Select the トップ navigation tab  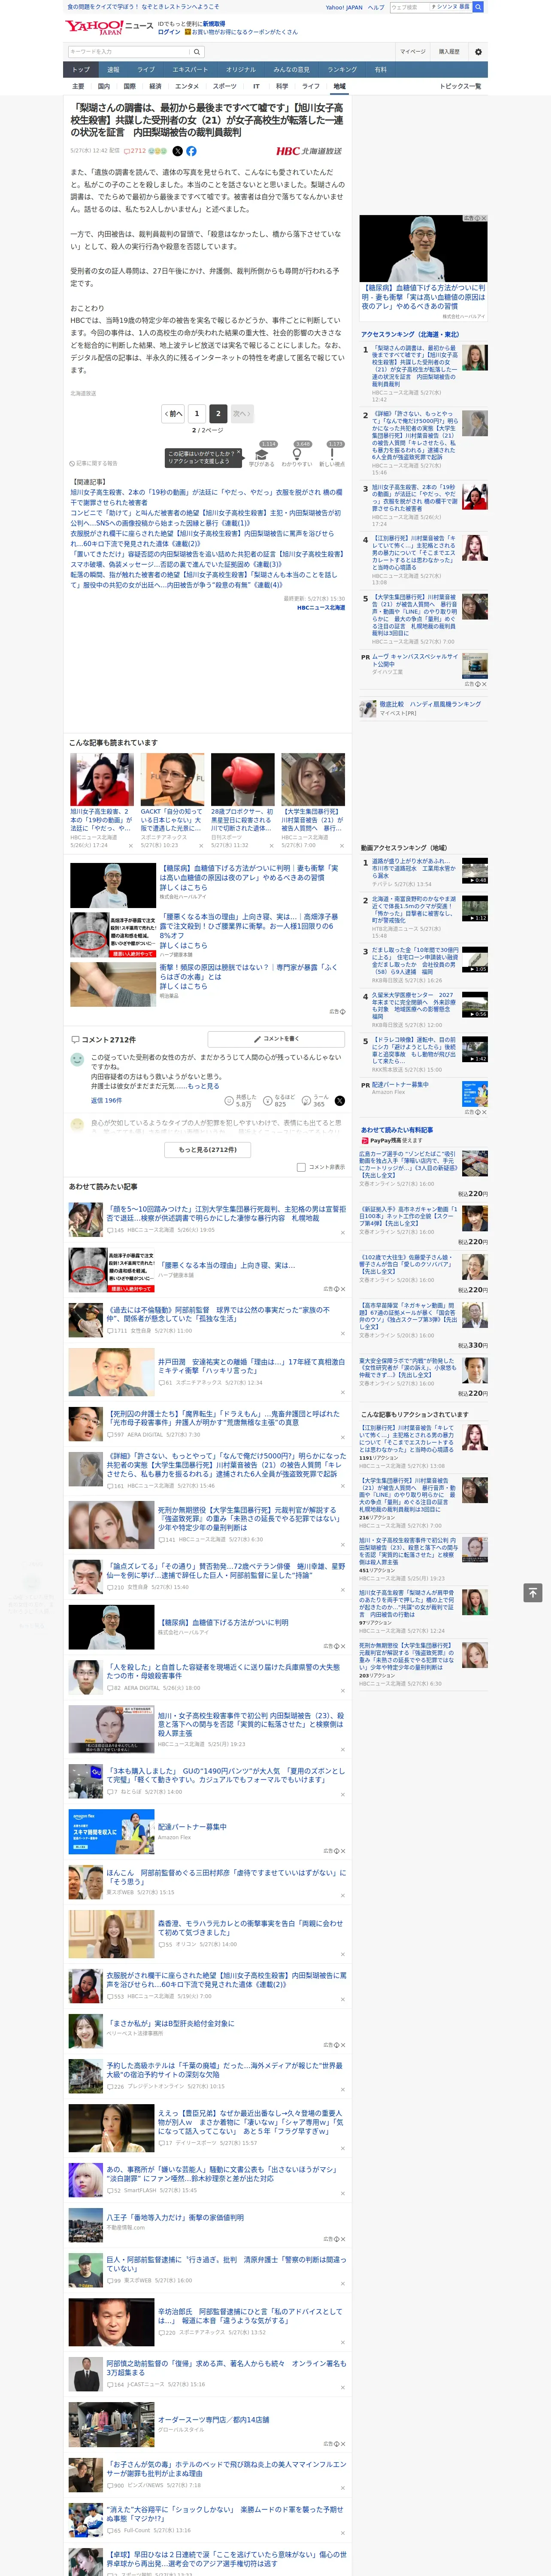(x=81, y=70)
